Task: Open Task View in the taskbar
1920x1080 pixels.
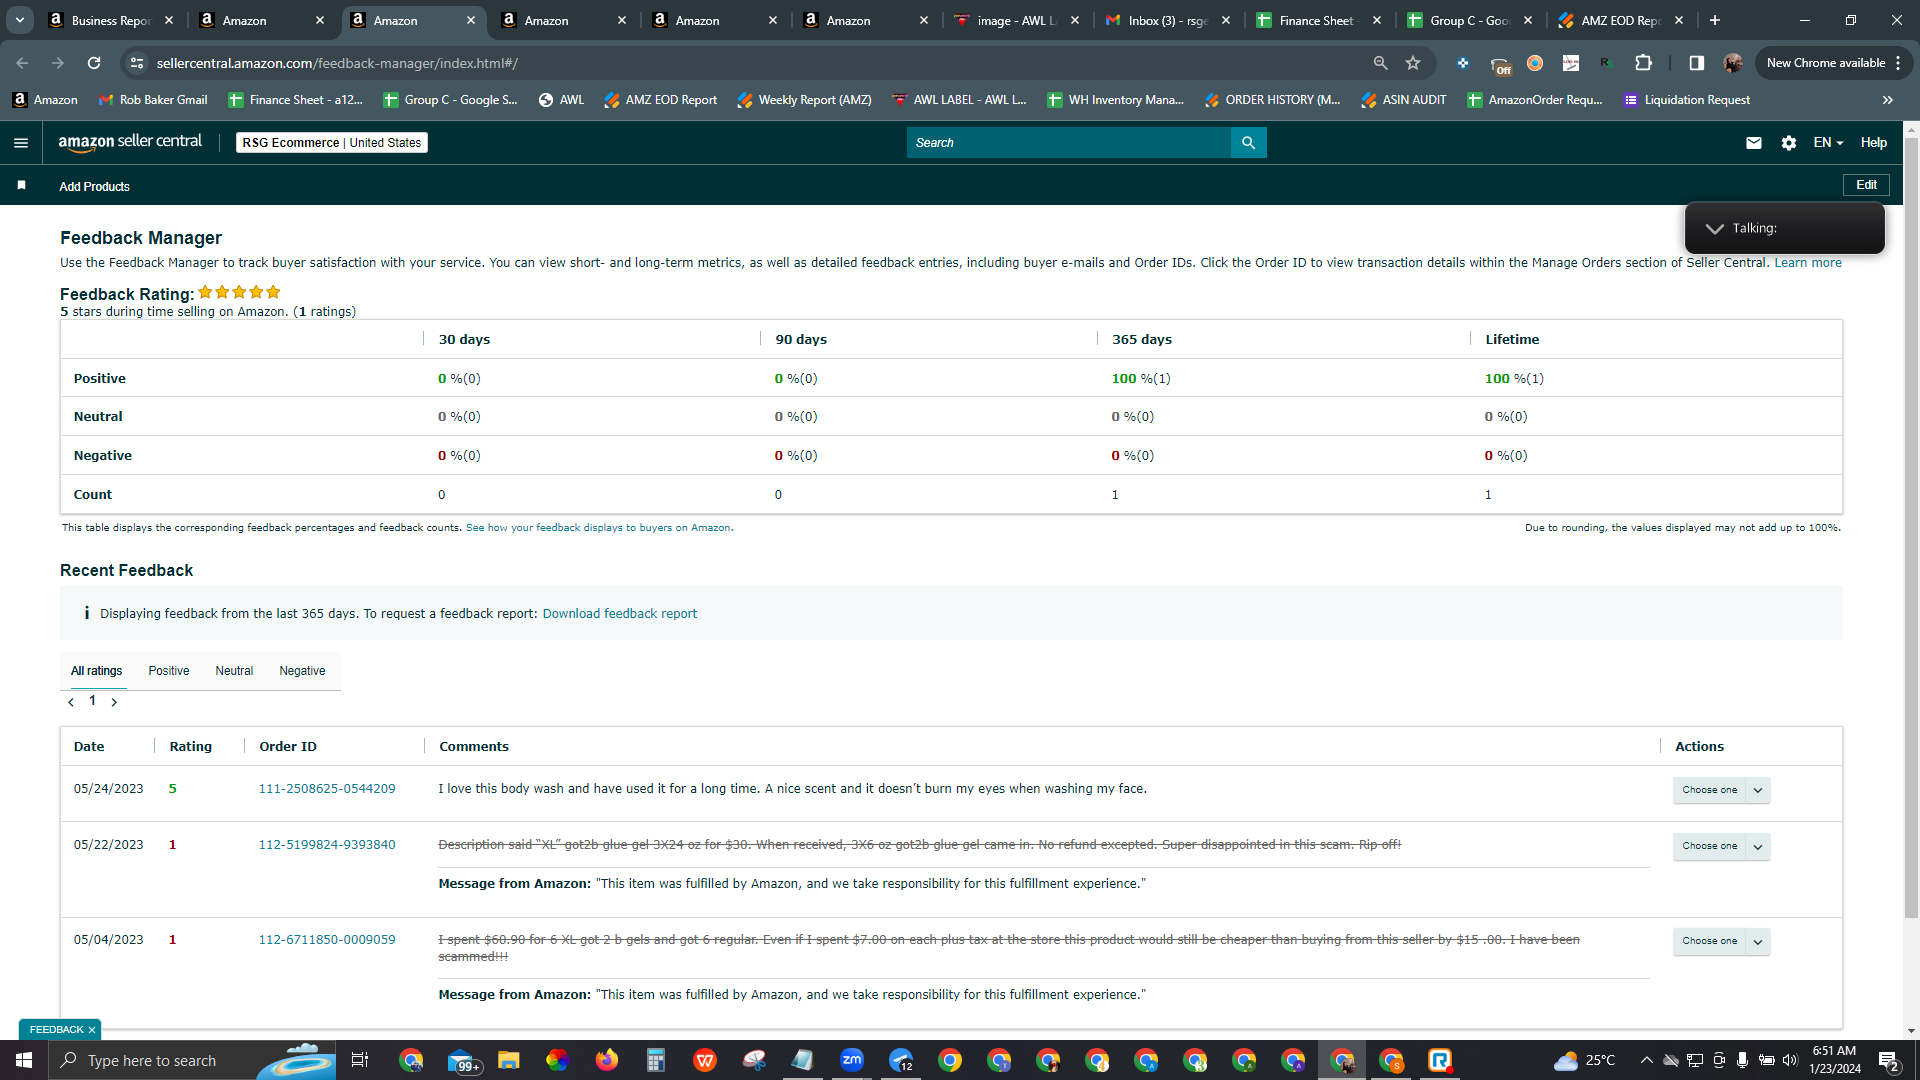Action: point(360,1060)
